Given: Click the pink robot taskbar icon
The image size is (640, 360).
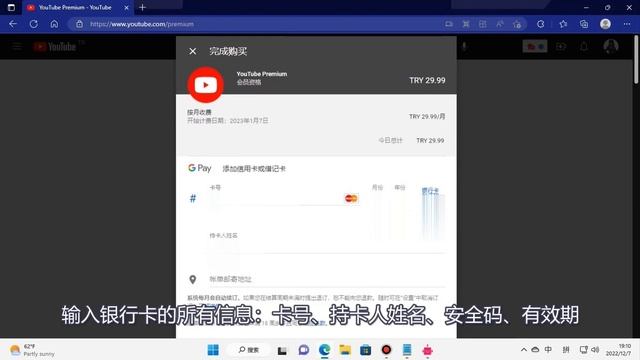Looking at the screenshot, I should click(427, 350).
